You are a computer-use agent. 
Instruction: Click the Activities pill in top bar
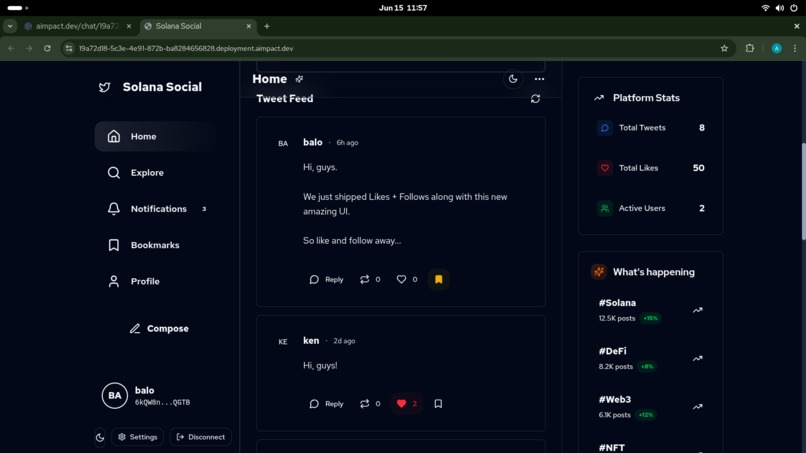tap(17, 8)
